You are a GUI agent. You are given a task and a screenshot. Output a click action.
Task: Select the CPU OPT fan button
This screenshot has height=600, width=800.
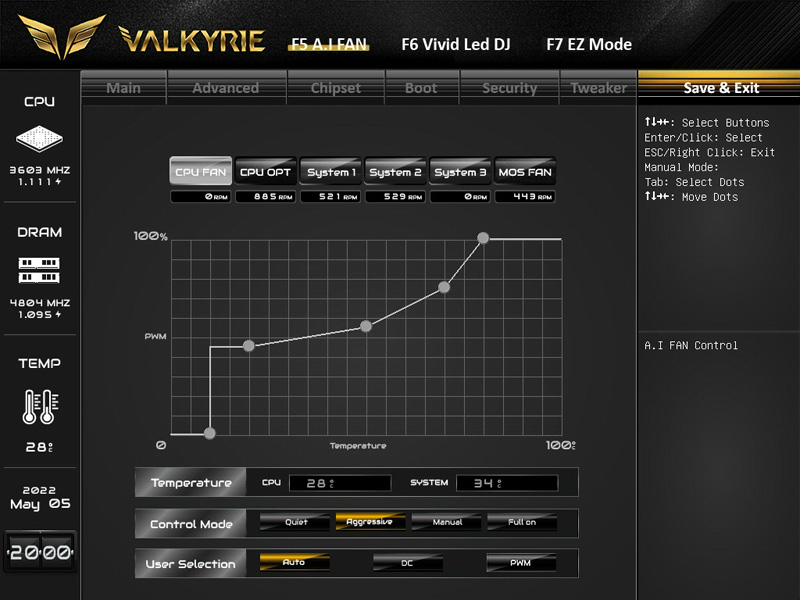(x=265, y=171)
